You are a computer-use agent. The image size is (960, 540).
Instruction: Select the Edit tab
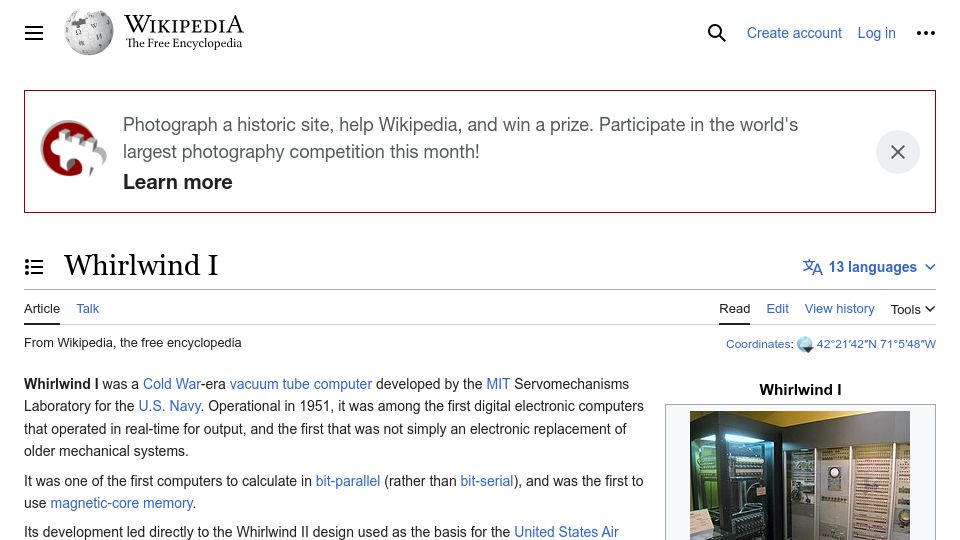(778, 309)
